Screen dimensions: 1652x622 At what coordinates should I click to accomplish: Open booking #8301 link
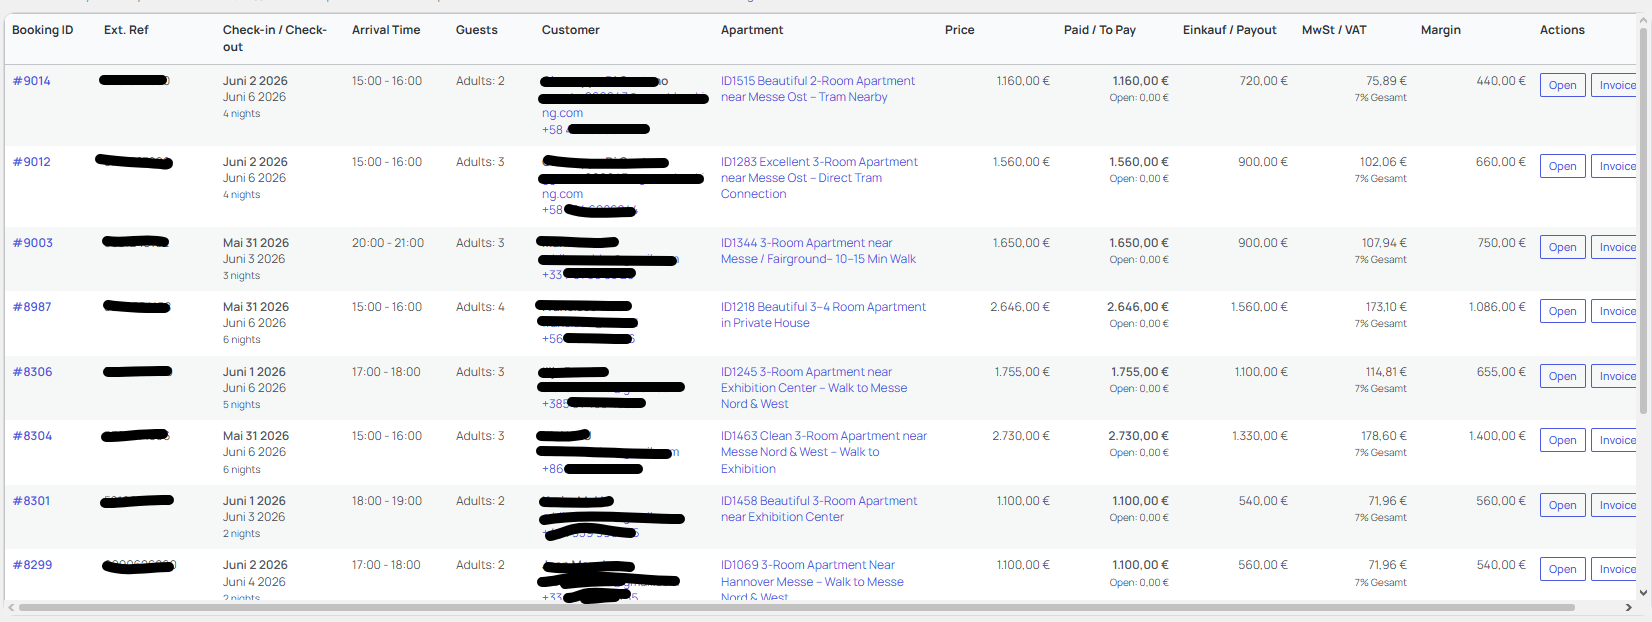tap(31, 501)
